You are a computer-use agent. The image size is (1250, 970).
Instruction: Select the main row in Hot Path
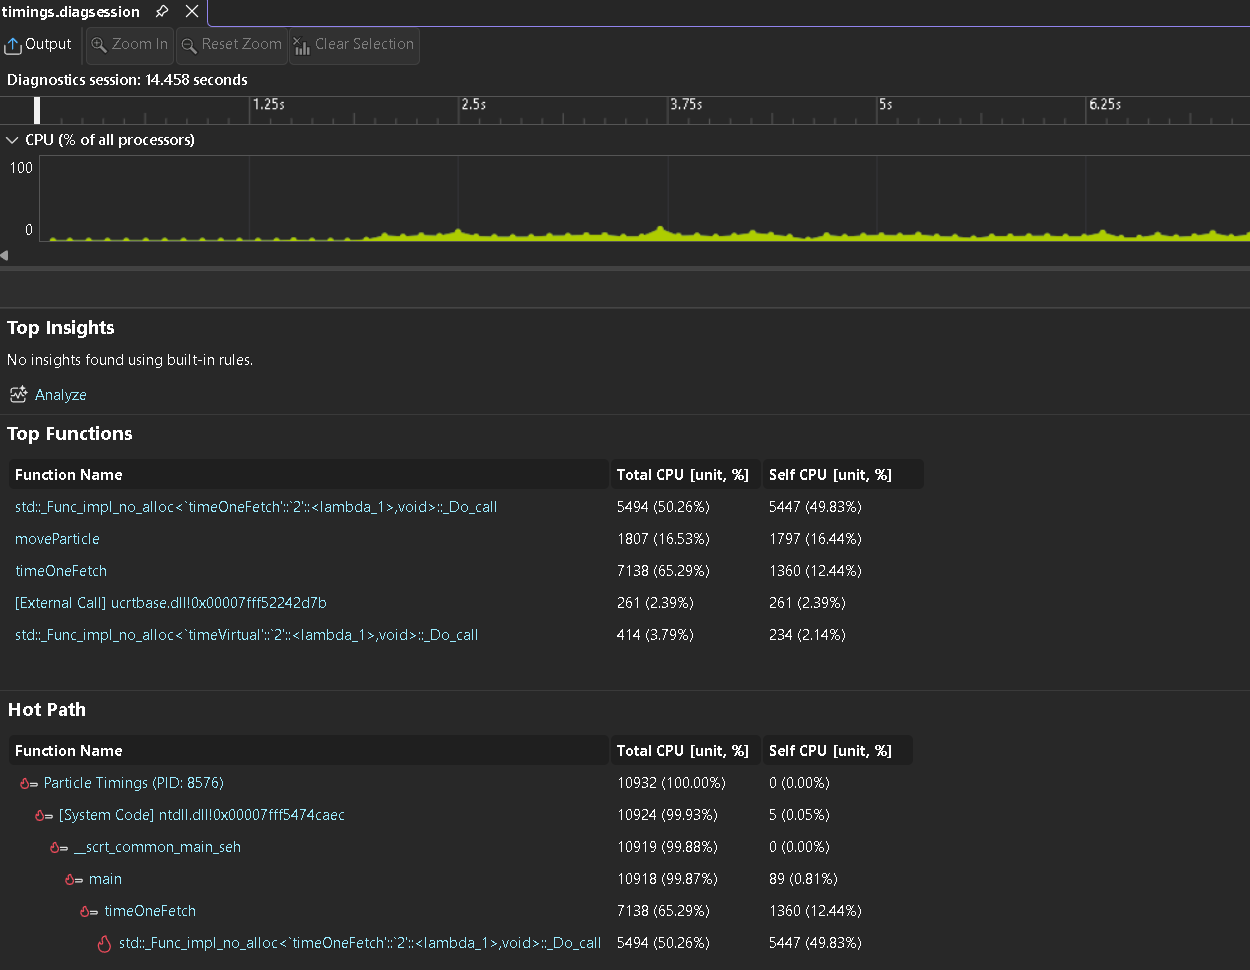[x=105, y=879]
